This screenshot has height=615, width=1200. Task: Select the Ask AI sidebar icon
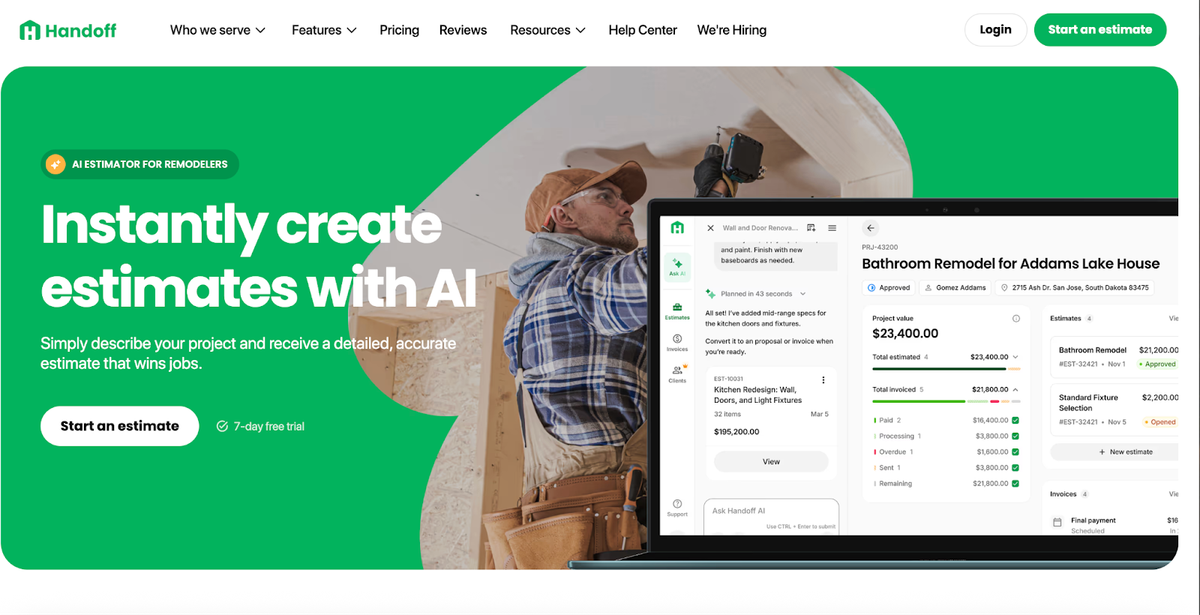(x=677, y=267)
